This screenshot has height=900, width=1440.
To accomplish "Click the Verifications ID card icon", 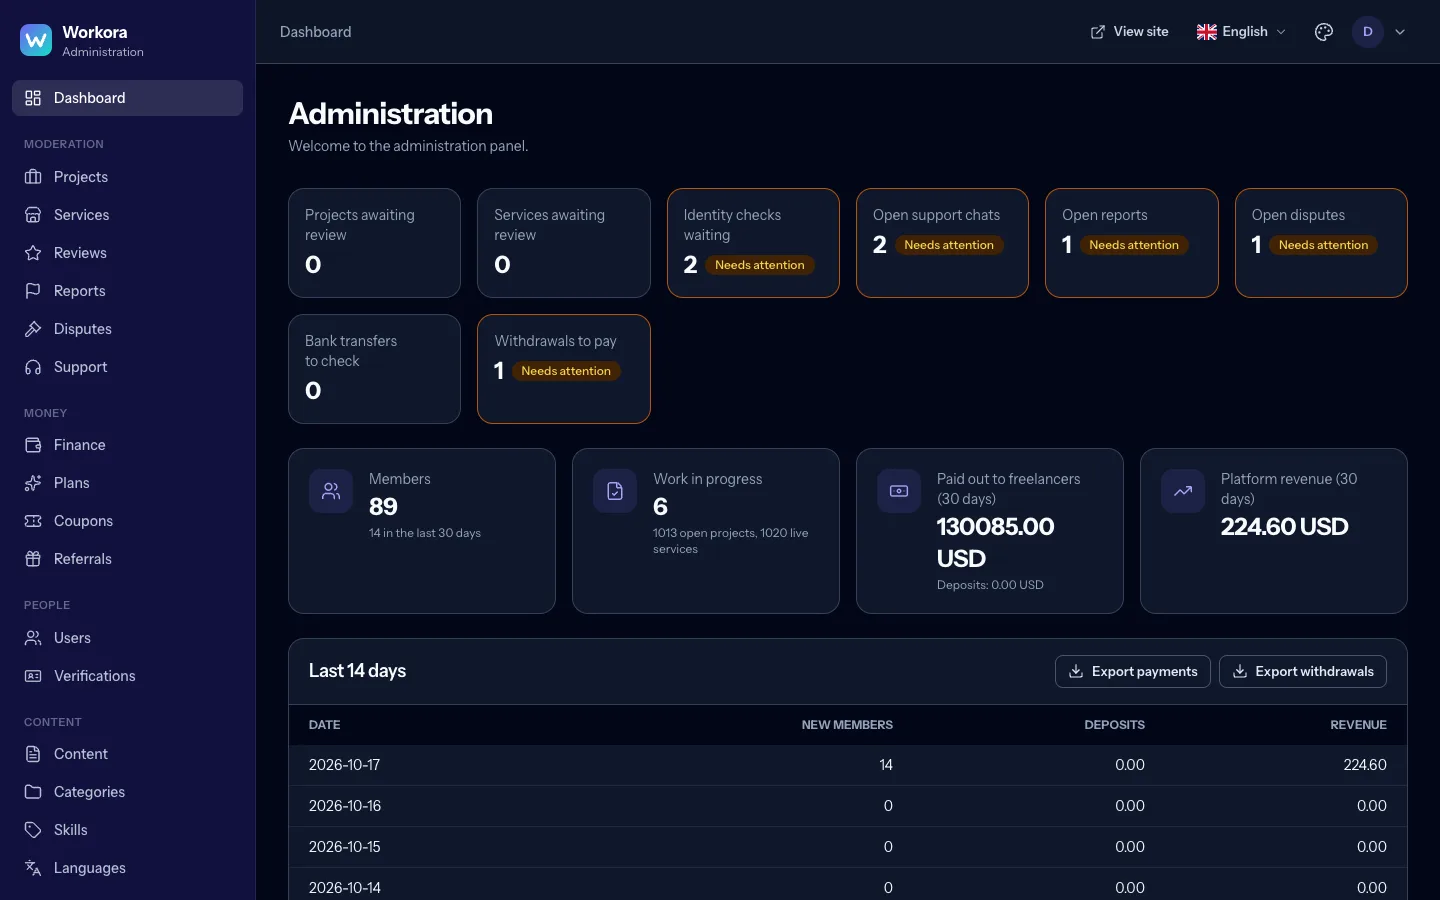I will [x=33, y=676].
